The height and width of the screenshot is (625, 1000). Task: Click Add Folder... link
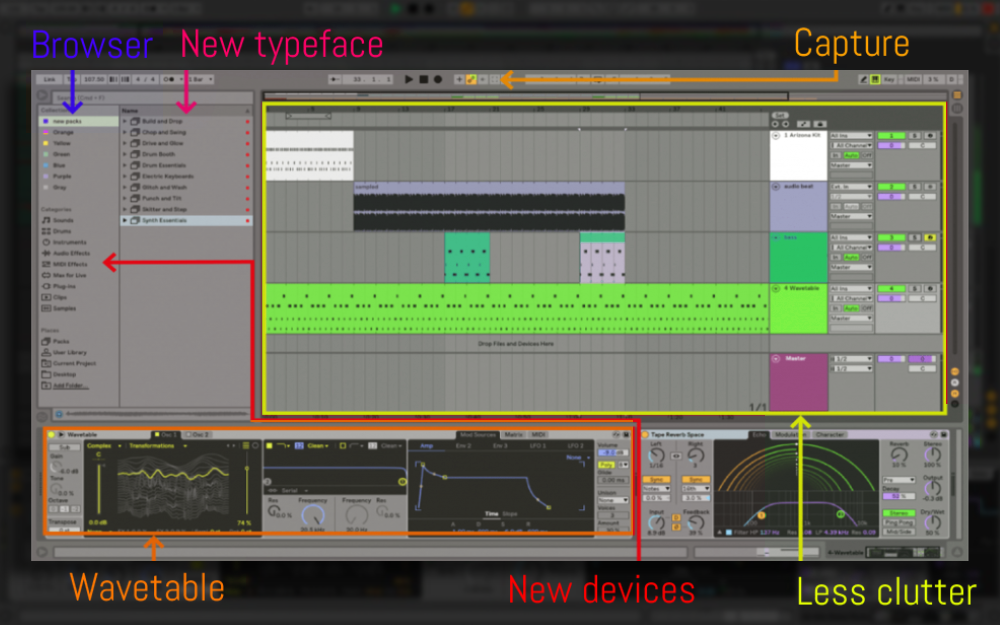tap(70, 386)
